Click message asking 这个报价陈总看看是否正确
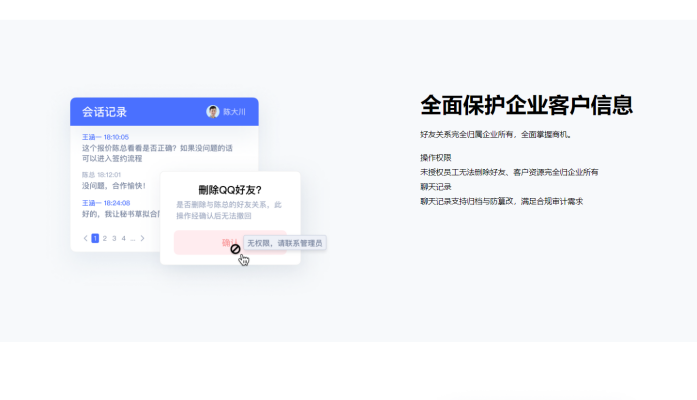Viewport: 697px width, 400px height. 157,153
